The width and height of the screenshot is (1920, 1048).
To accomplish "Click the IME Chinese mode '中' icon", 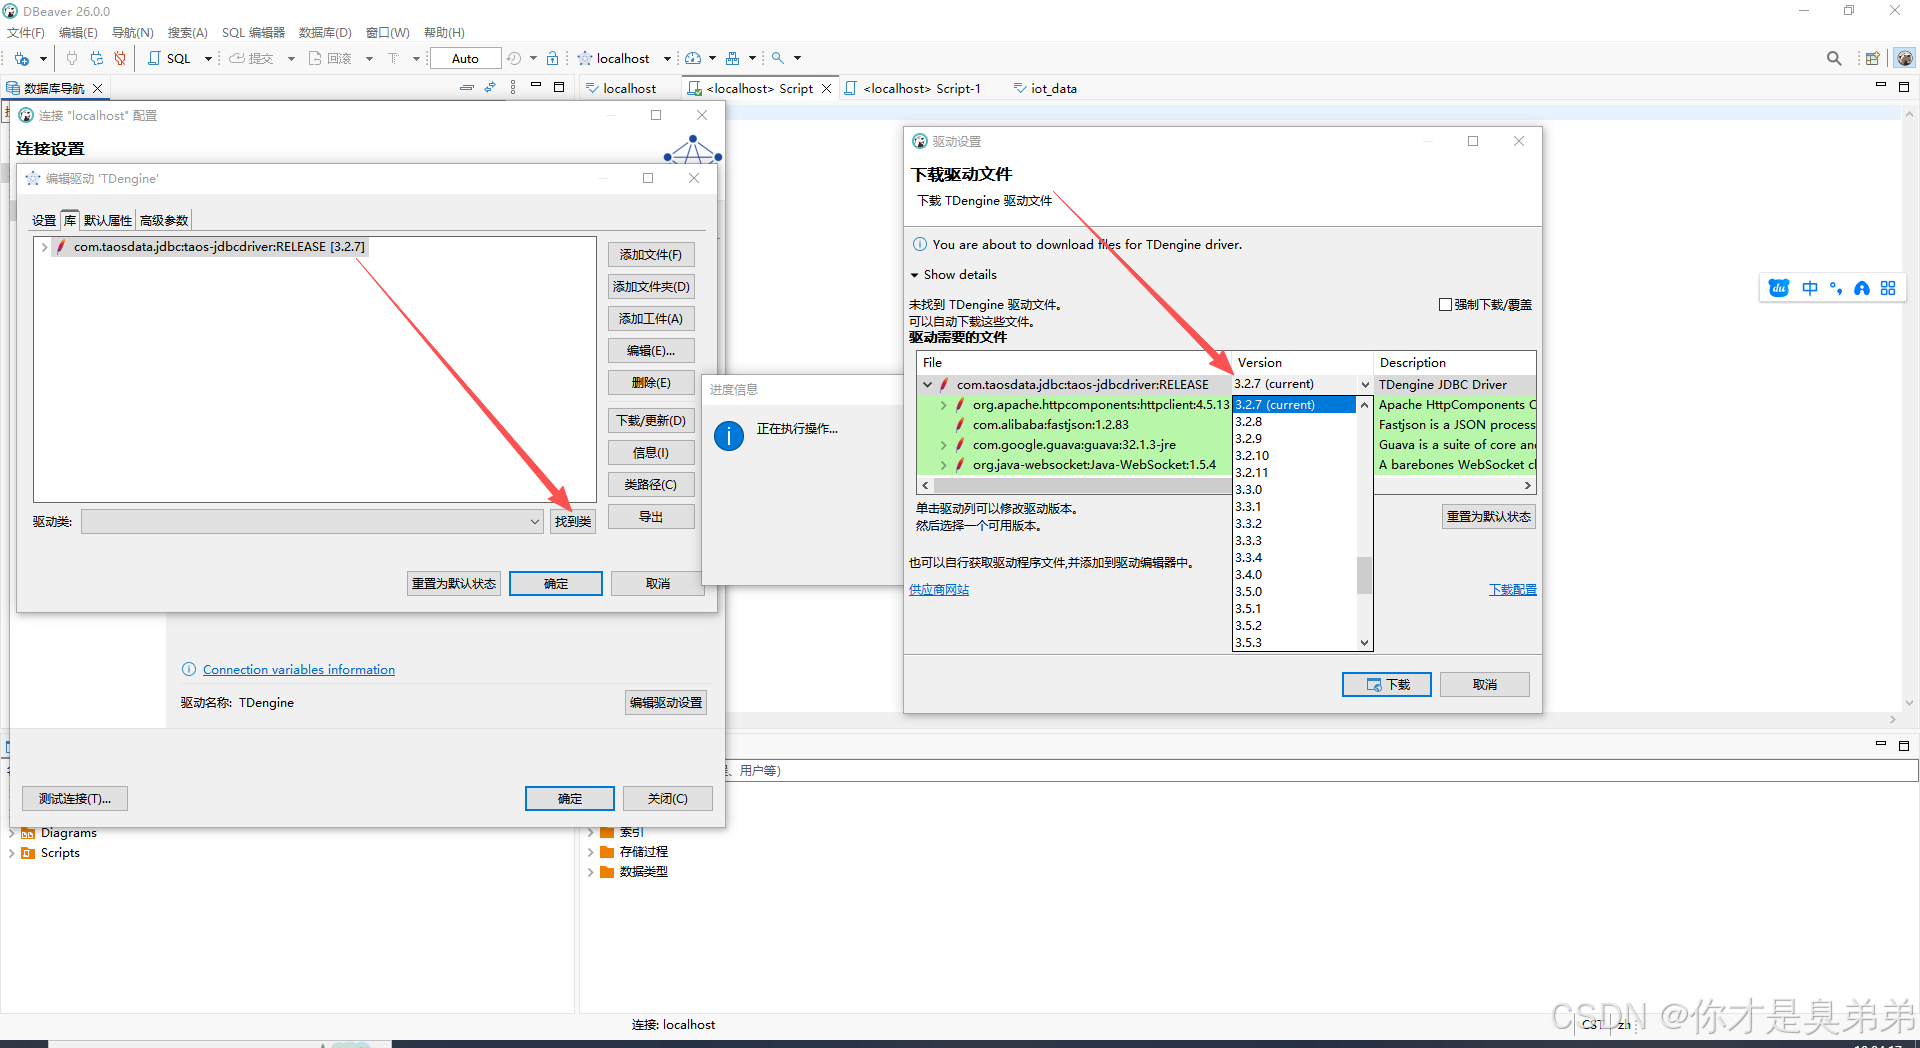I will (x=1810, y=288).
